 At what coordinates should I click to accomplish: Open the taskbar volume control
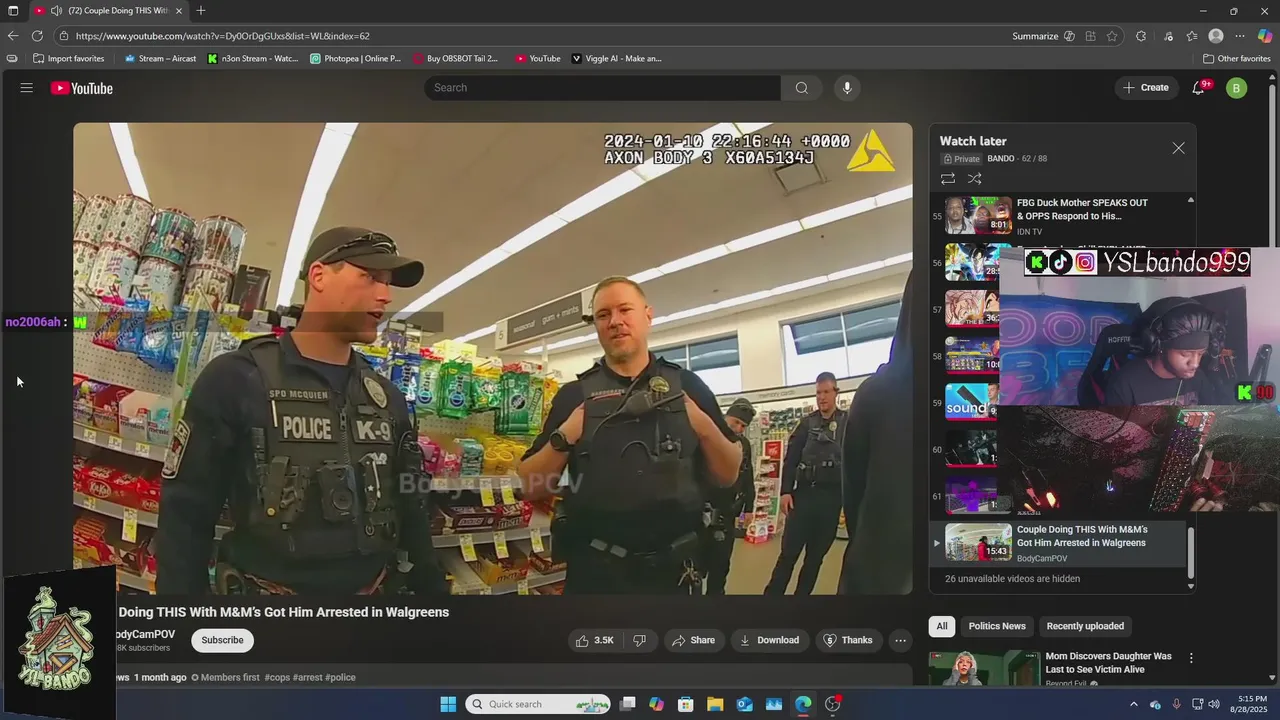(1214, 704)
